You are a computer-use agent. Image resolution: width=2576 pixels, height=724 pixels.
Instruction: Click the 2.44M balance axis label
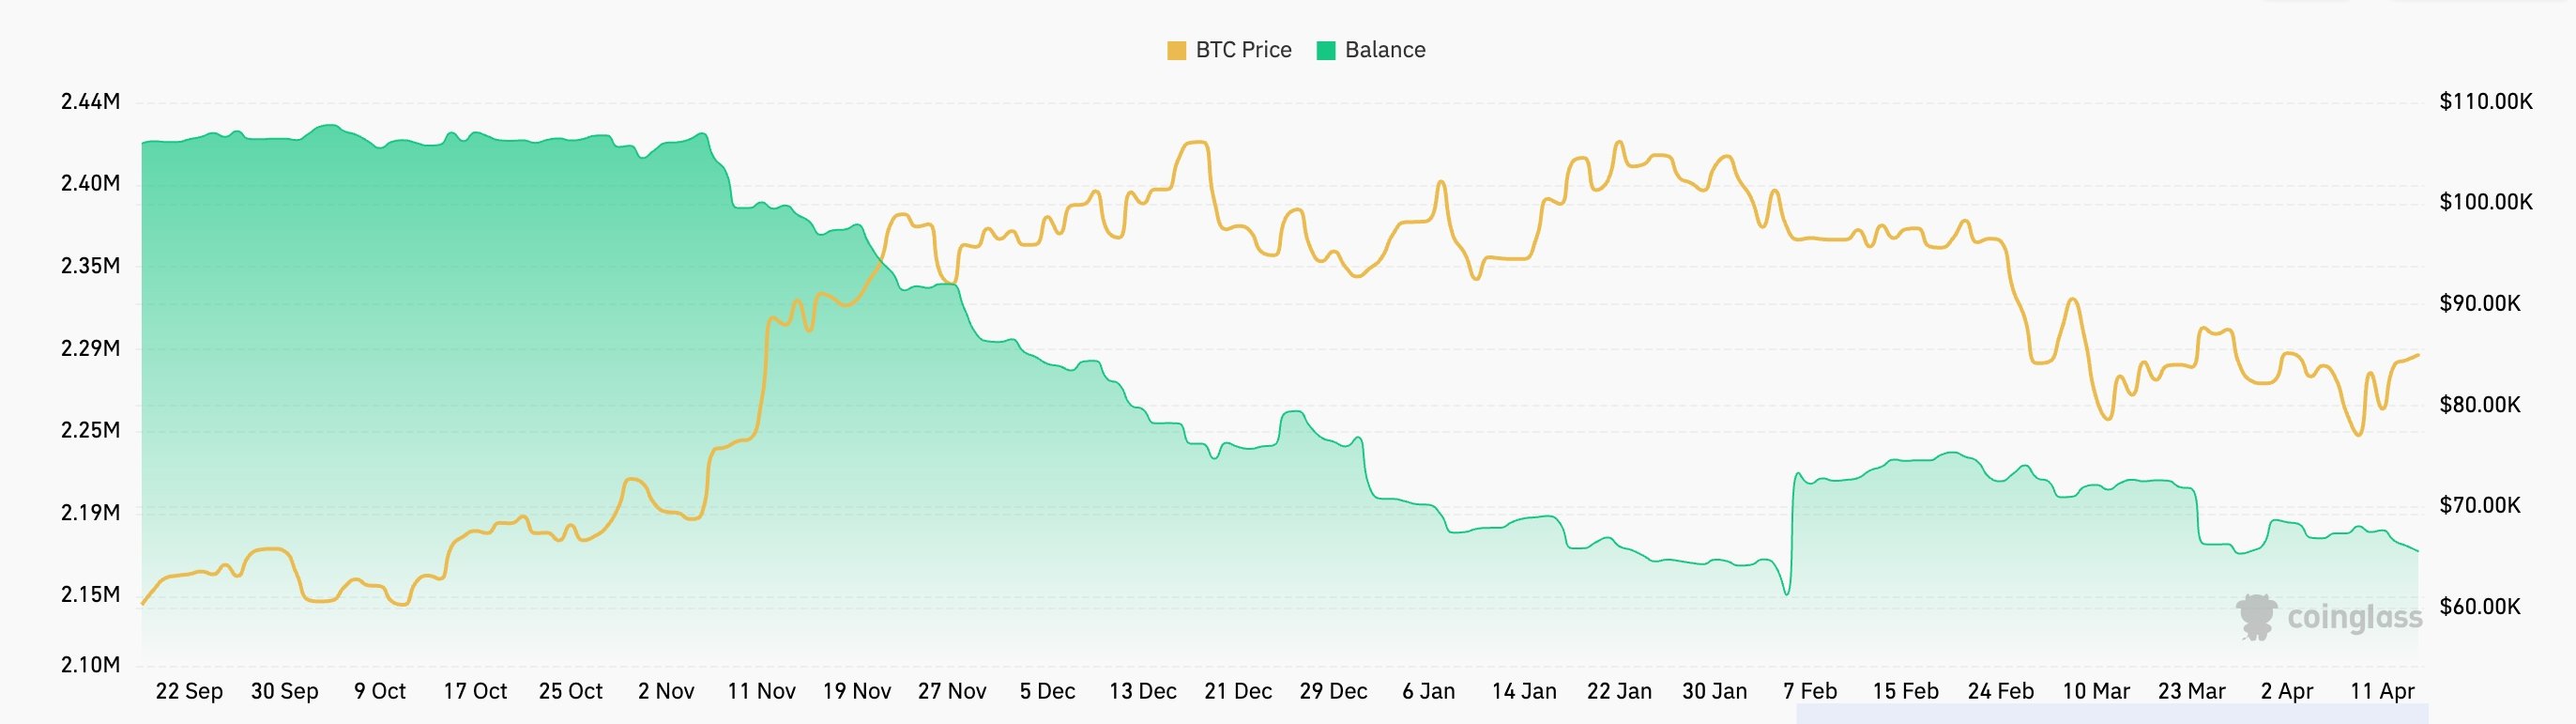click(90, 101)
